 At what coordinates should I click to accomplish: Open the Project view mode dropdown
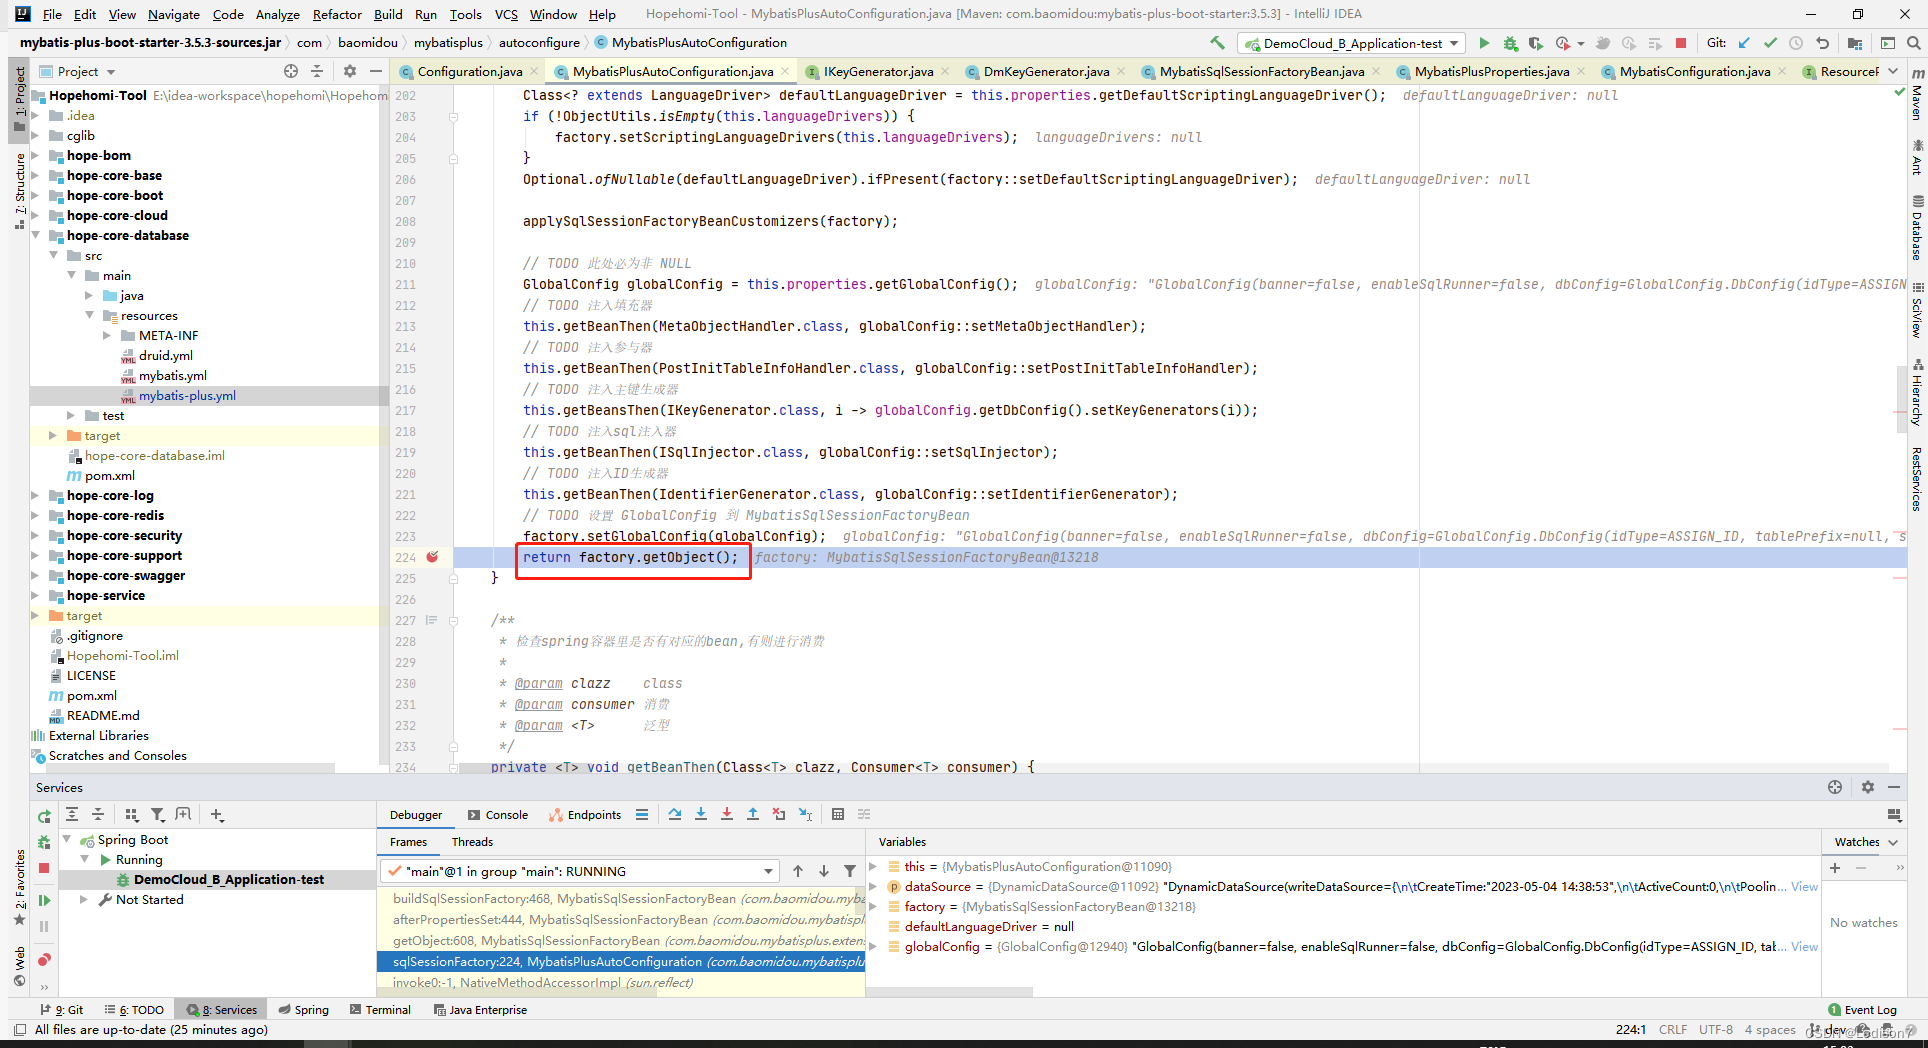coord(78,71)
